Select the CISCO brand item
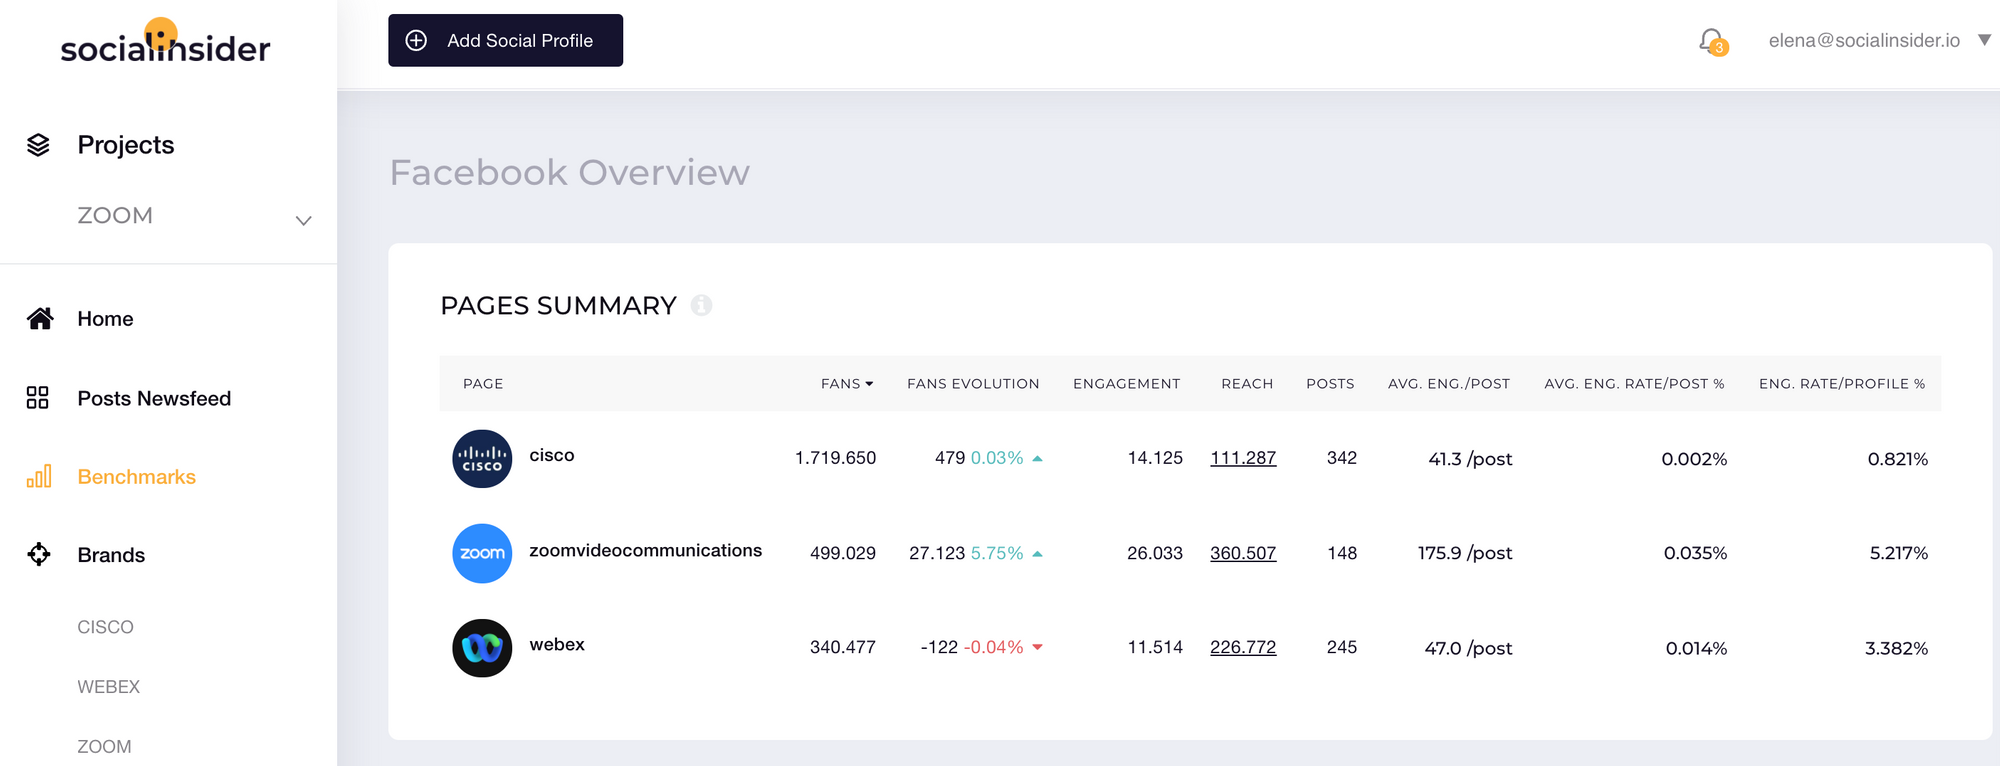 coord(105,627)
